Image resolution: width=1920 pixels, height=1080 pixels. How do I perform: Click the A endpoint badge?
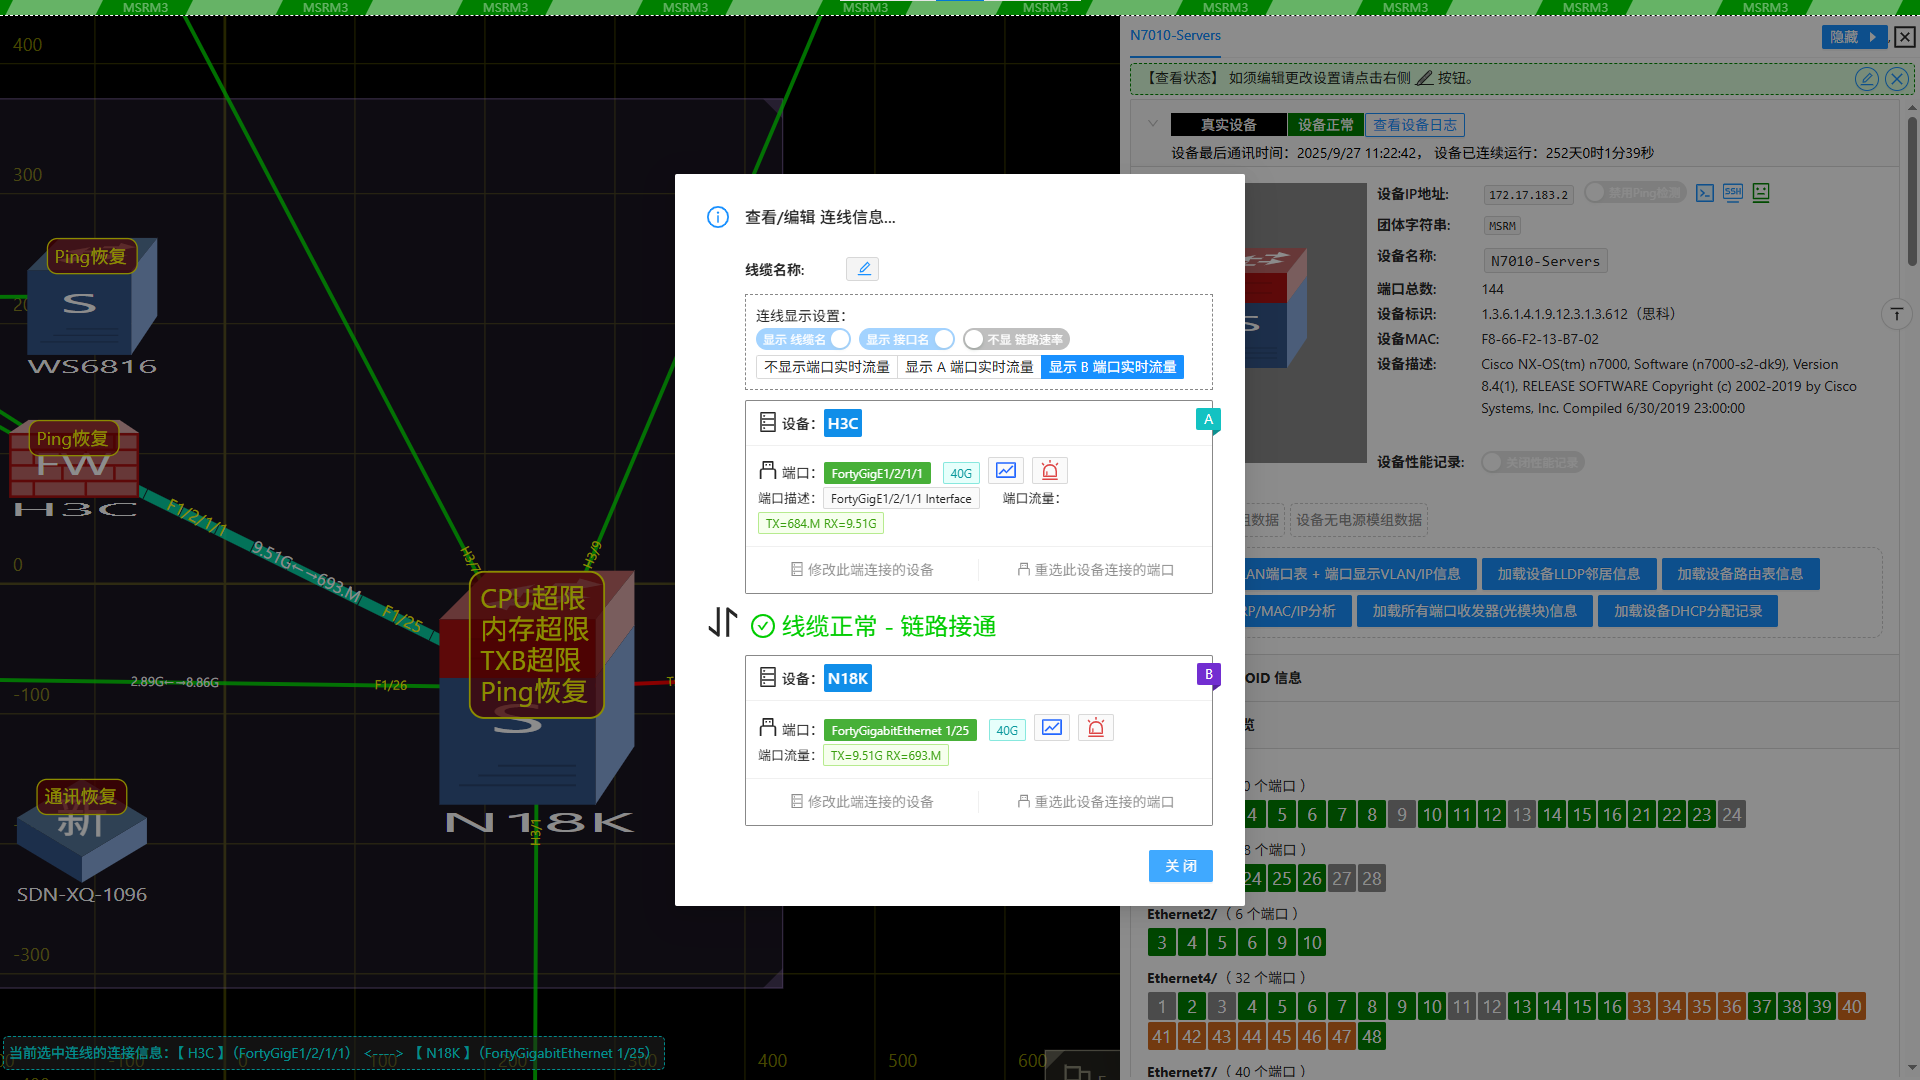pos(1208,420)
